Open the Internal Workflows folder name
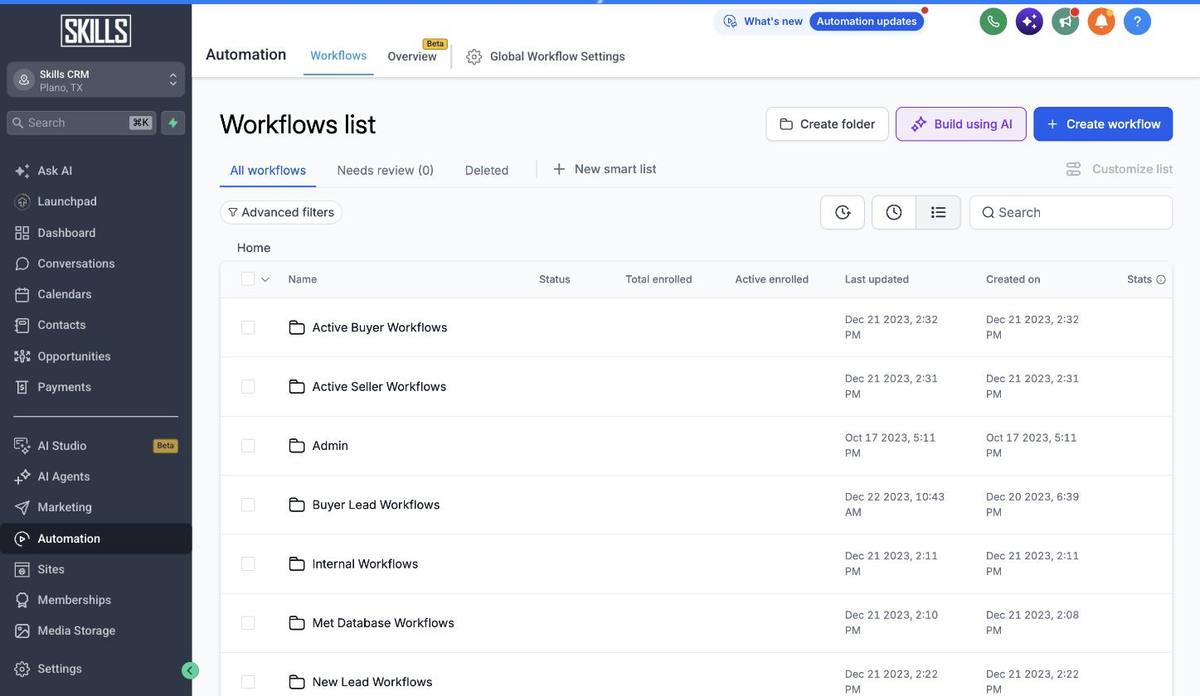 point(365,564)
